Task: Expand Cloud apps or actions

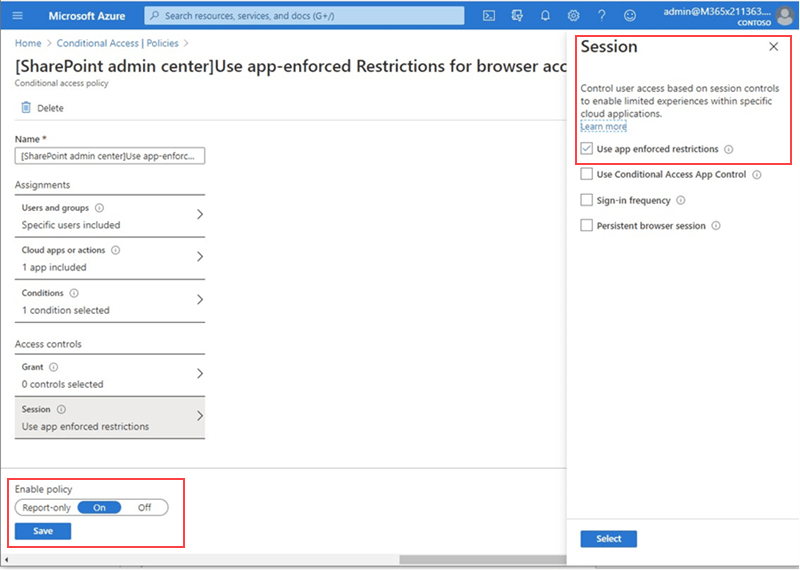Action: (x=200, y=258)
